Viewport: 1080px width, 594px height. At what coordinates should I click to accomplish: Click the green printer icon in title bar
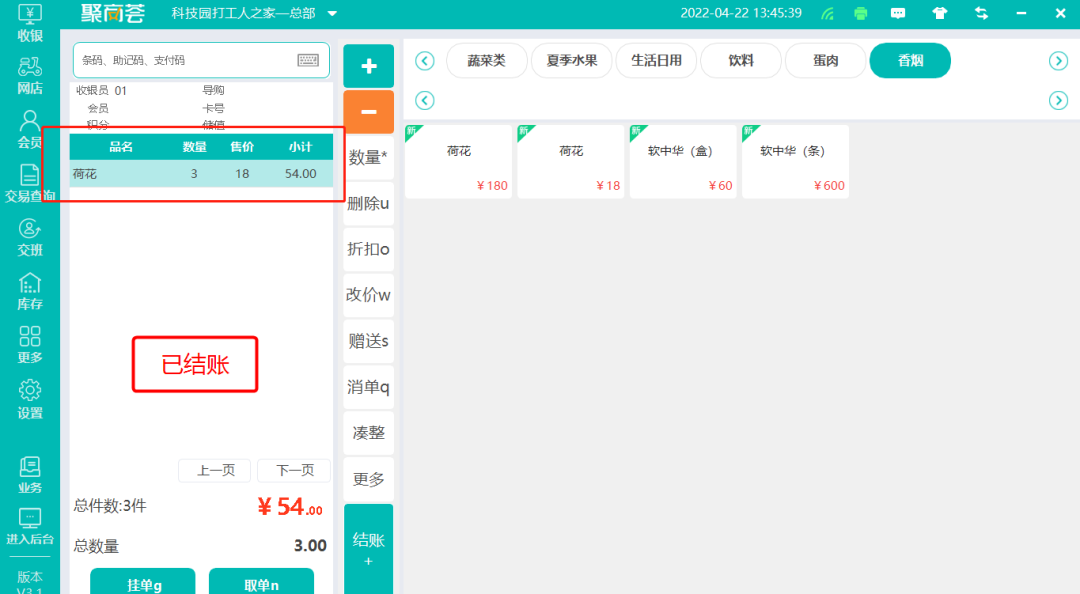point(861,13)
